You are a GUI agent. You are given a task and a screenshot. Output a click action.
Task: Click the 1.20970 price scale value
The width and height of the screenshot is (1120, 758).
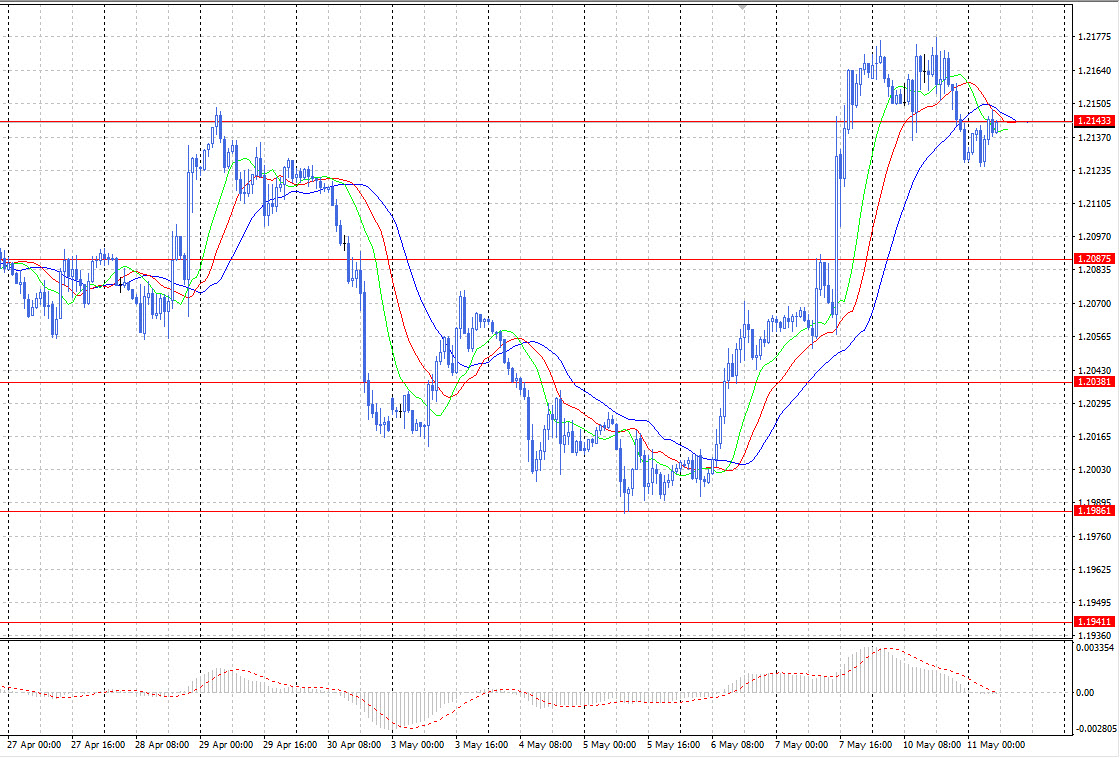tap(1094, 236)
